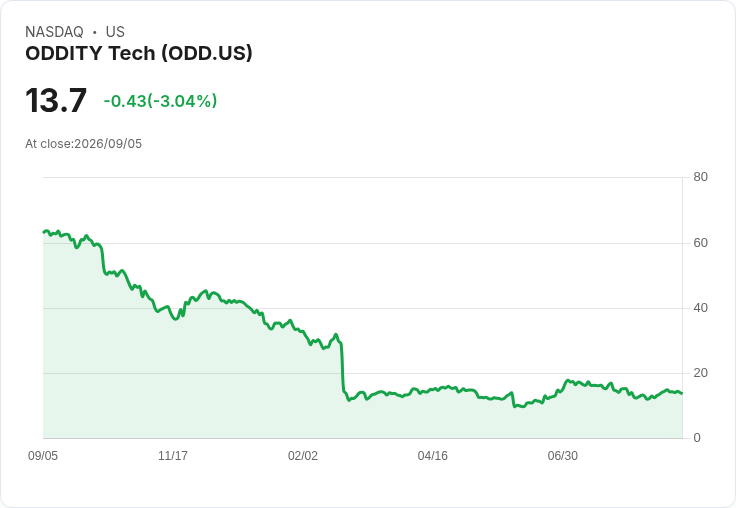Viewport: 736px width, 508px height.
Task: Click the lowest dip between 04/16 and 06/30
Action: 515,406
